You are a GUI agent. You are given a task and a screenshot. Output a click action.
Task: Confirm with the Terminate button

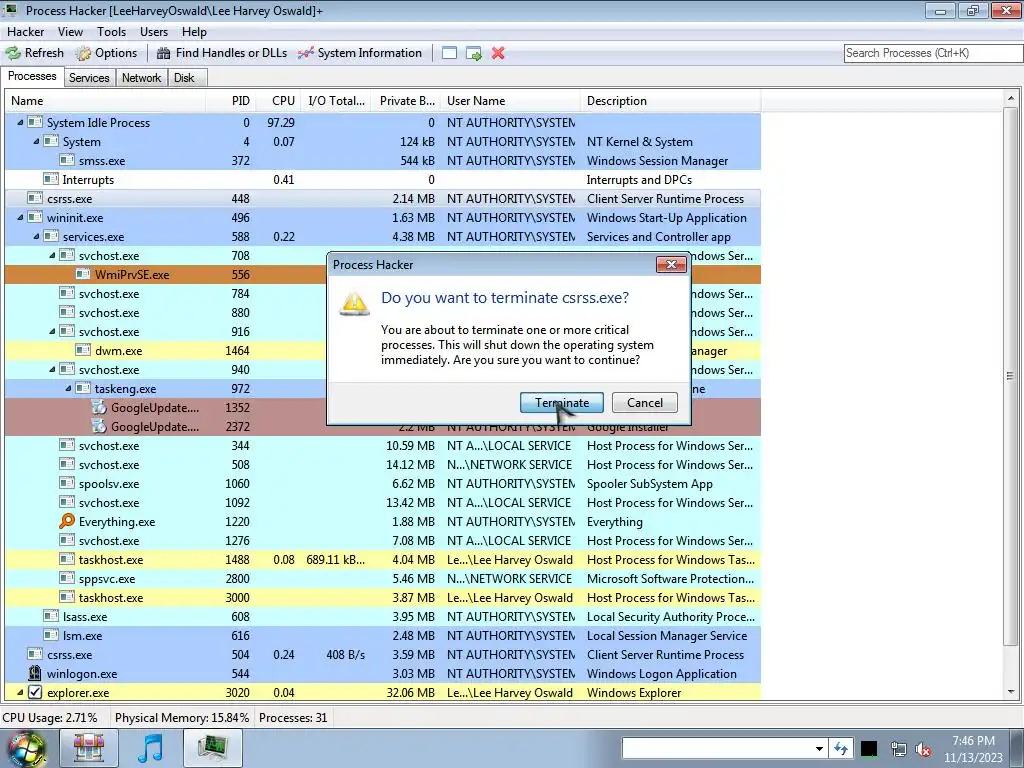pos(562,402)
